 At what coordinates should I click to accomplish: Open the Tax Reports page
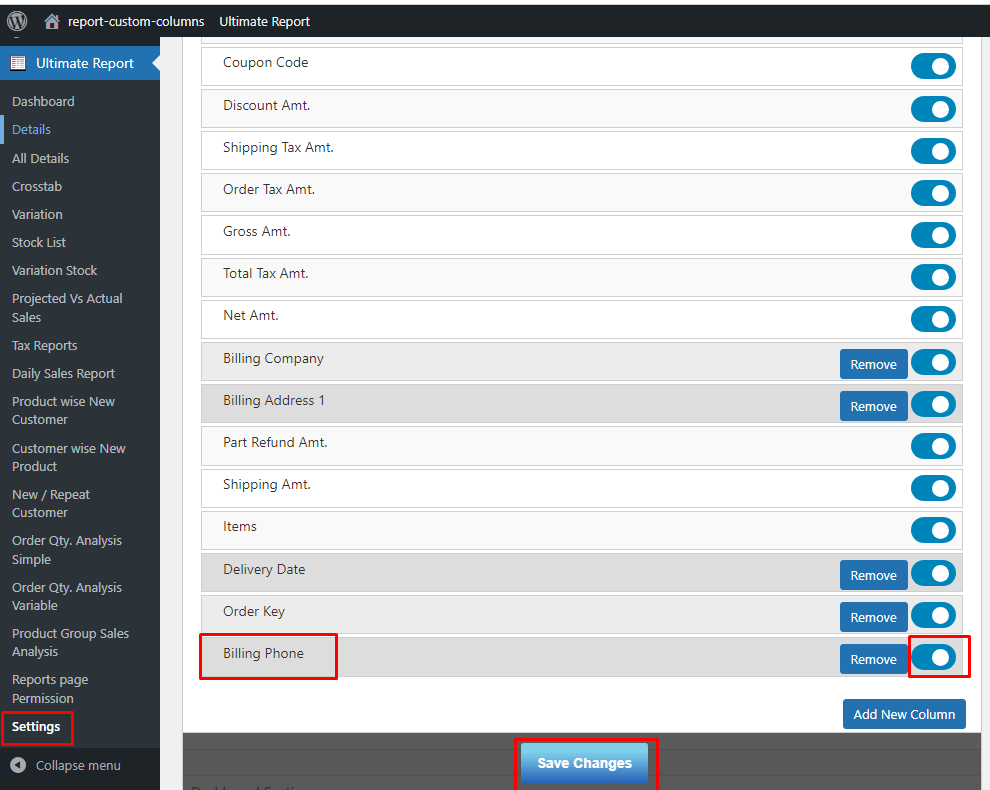point(44,345)
